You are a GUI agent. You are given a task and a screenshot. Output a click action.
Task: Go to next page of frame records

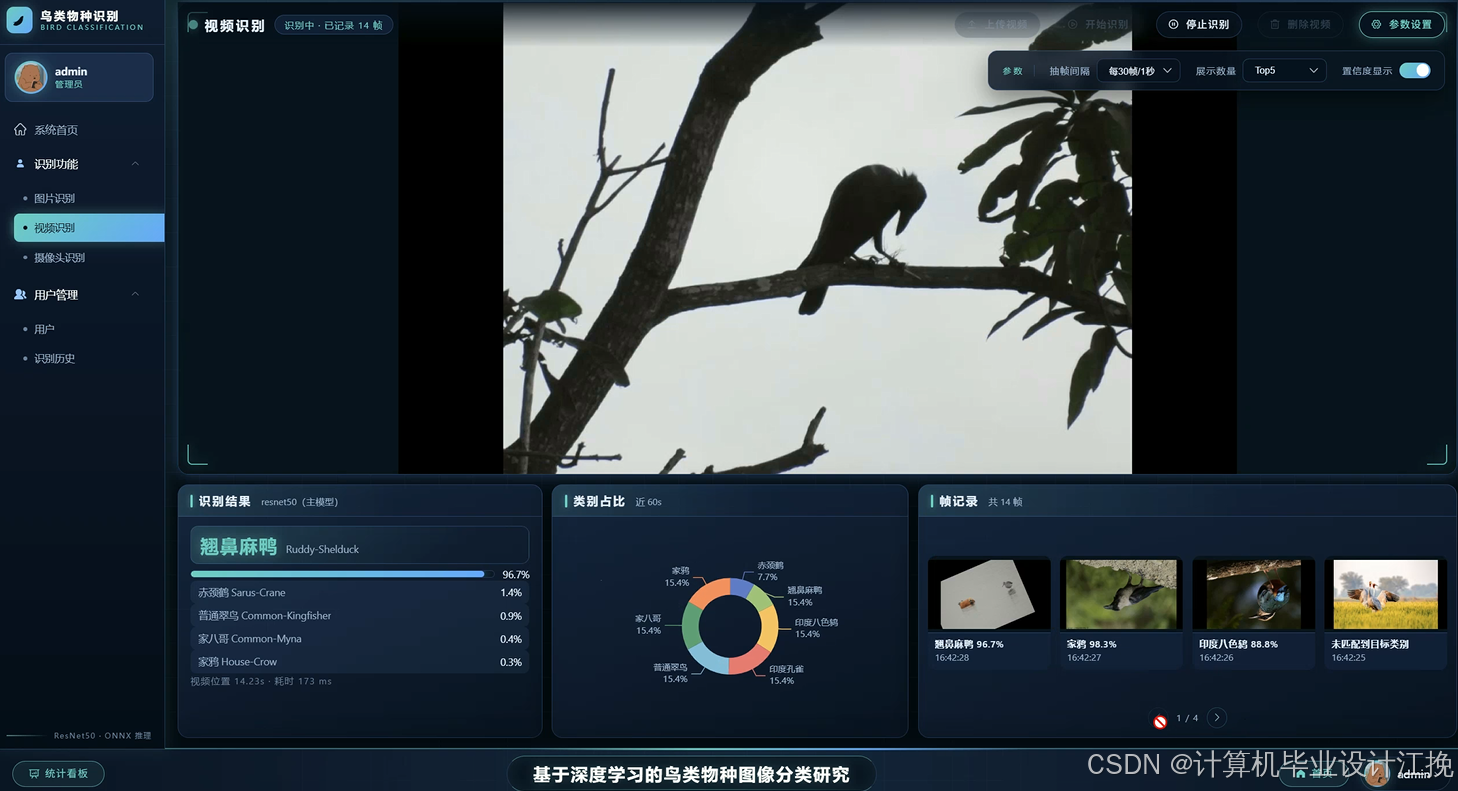1217,717
